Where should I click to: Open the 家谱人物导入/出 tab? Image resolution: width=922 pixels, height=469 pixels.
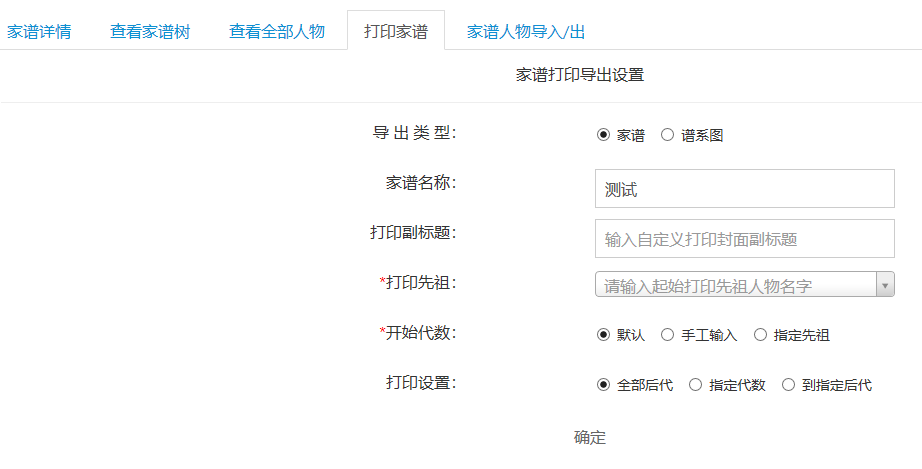(526, 31)
